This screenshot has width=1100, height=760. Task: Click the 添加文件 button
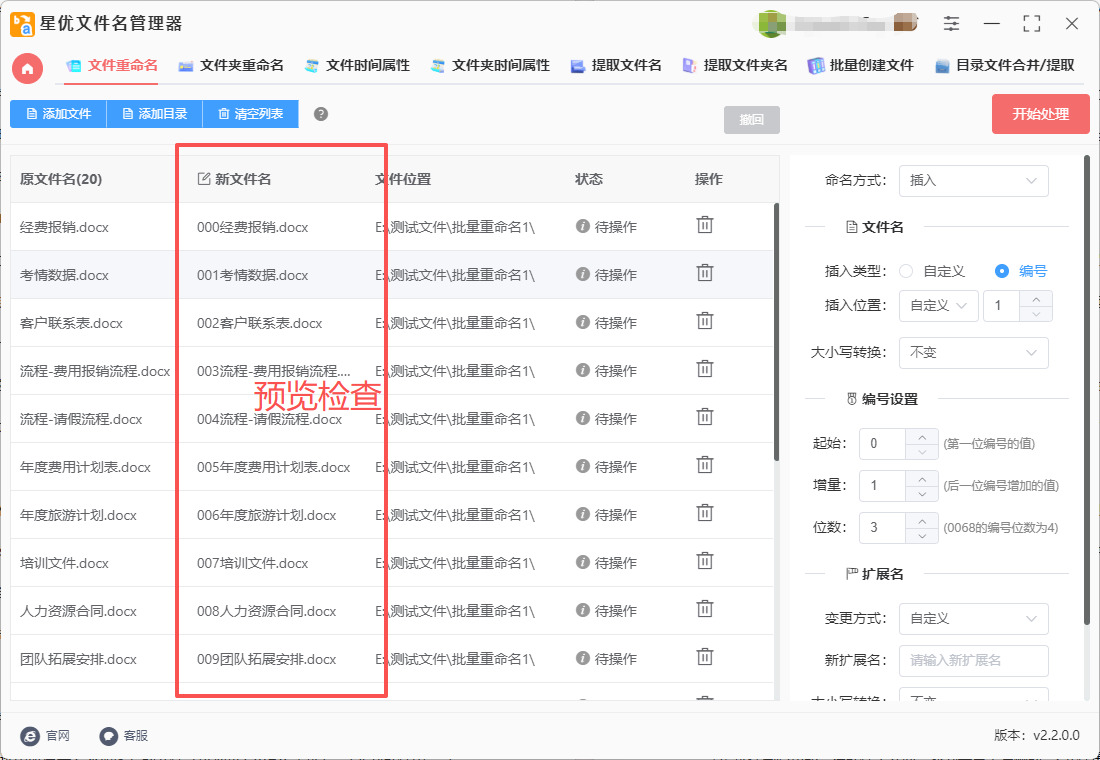point(58,114)
